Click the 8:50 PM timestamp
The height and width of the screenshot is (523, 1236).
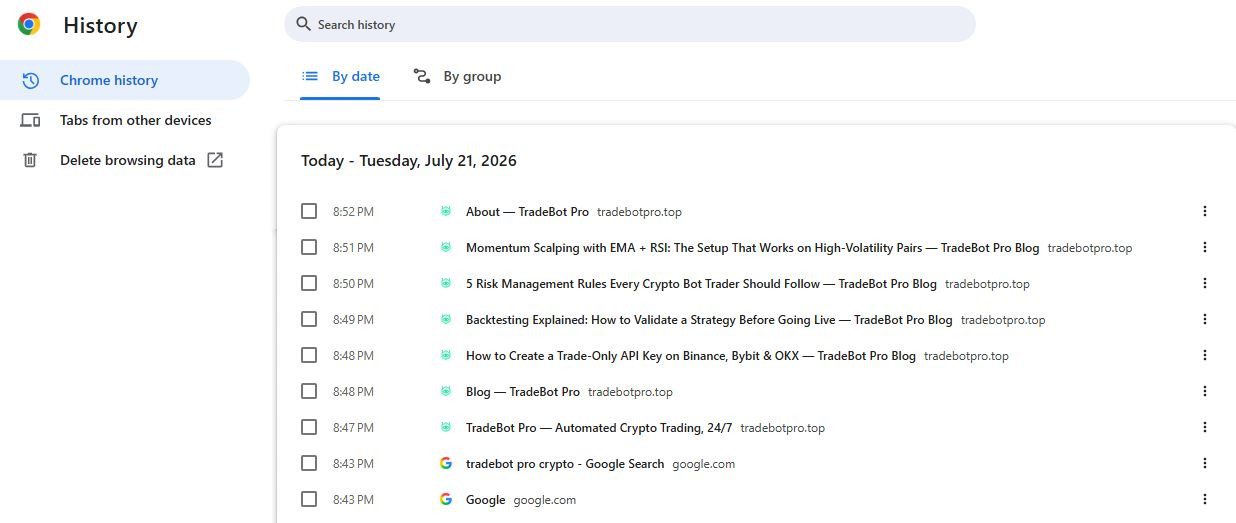tap(353, 283)
